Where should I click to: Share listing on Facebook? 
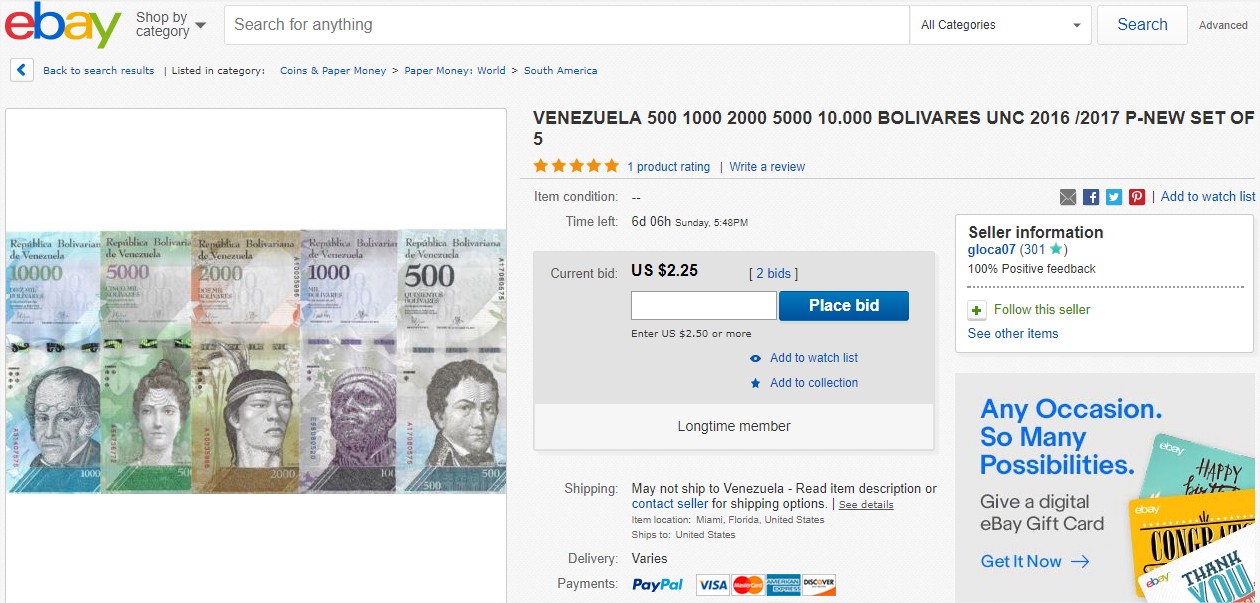coord(1091,197)
